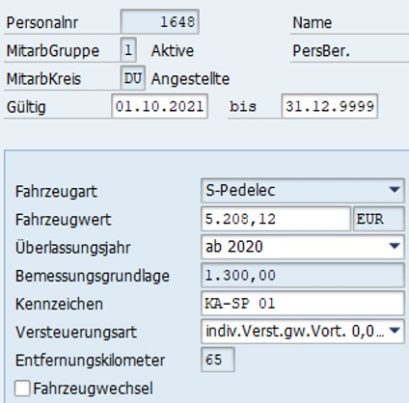Click the Fahrzeugart label
409x403 pixels.
coord(56,192)
